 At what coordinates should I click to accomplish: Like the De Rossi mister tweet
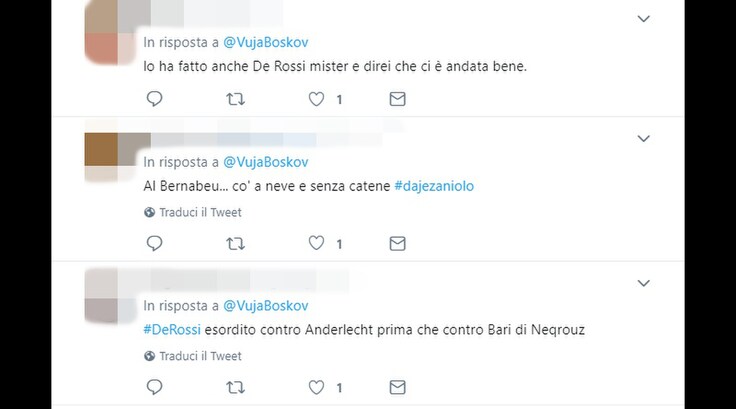pyautogui.click(x=316, y=99)
